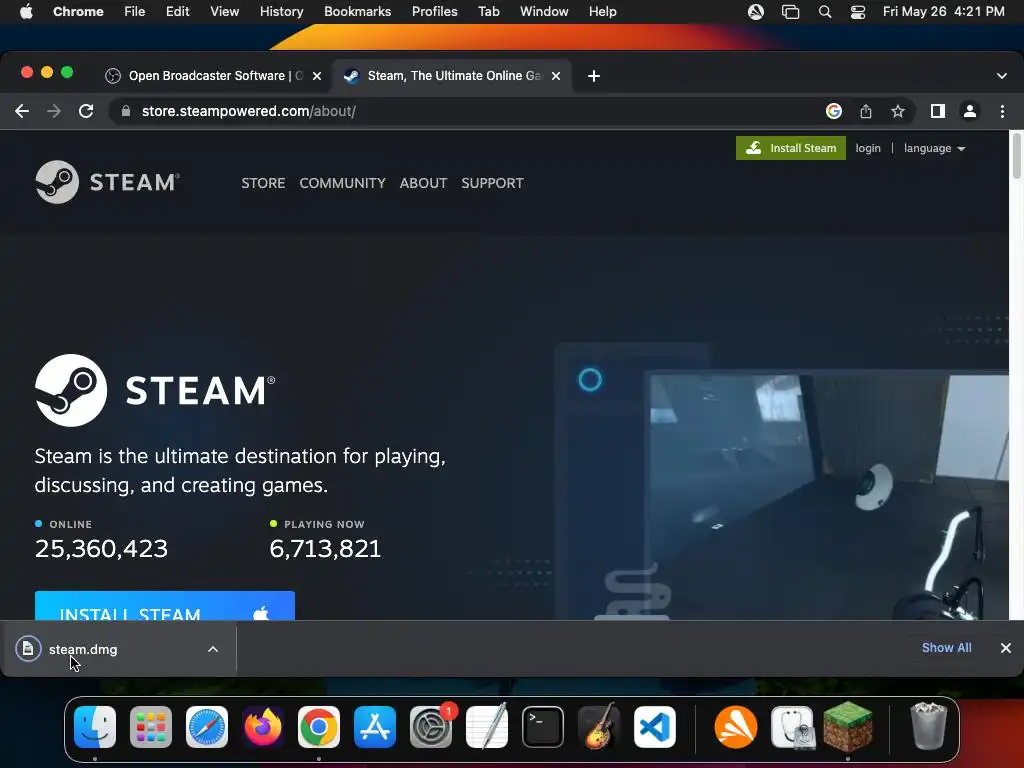
Task: Launch Visual Studio Code from the Dock
Action: (x=655, y=727)
